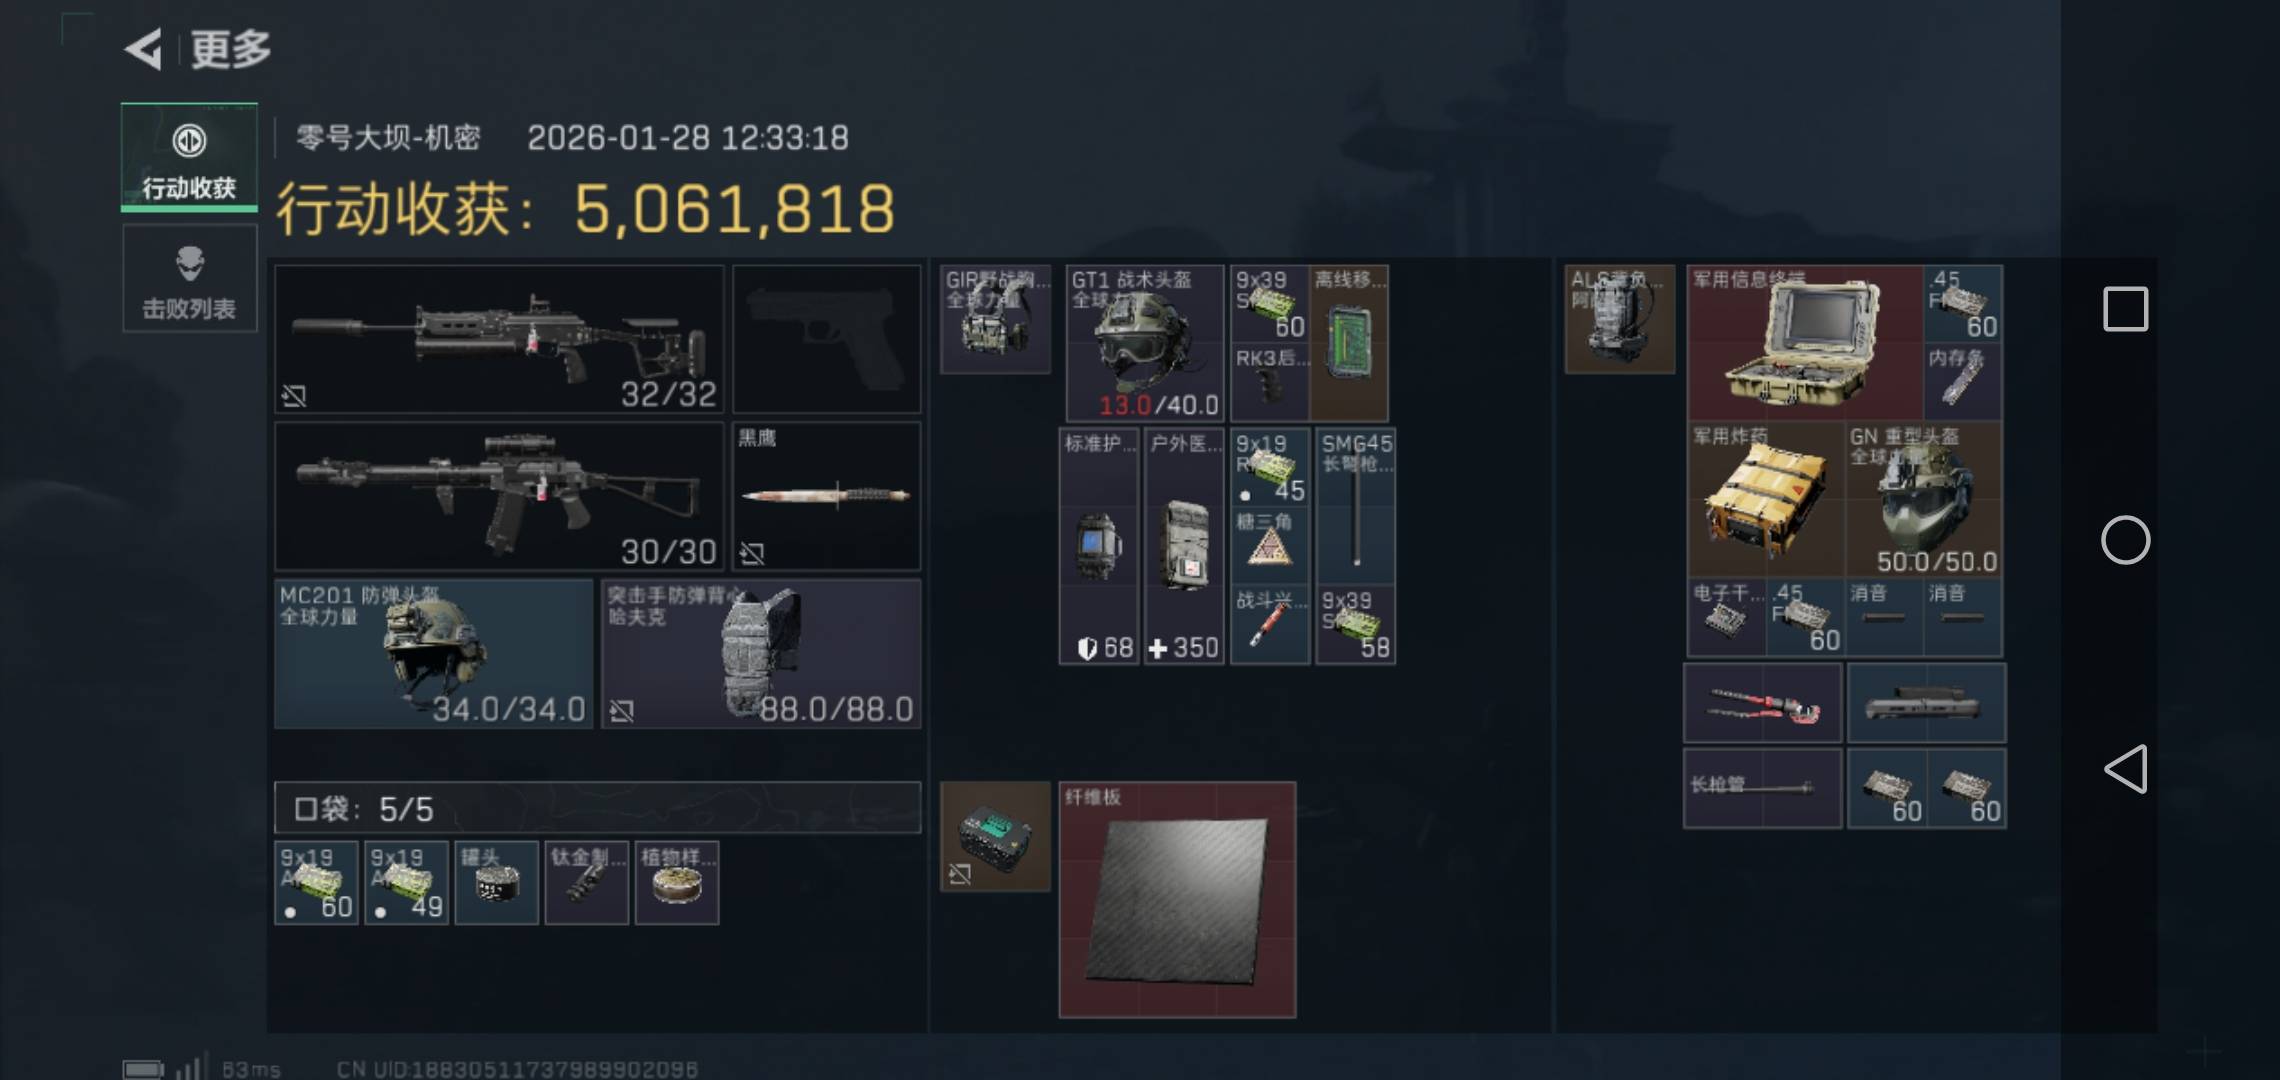Select the 植物样本 pocket item
Viewport: 2280px width, 1080px height.
[x=677, y=883]
